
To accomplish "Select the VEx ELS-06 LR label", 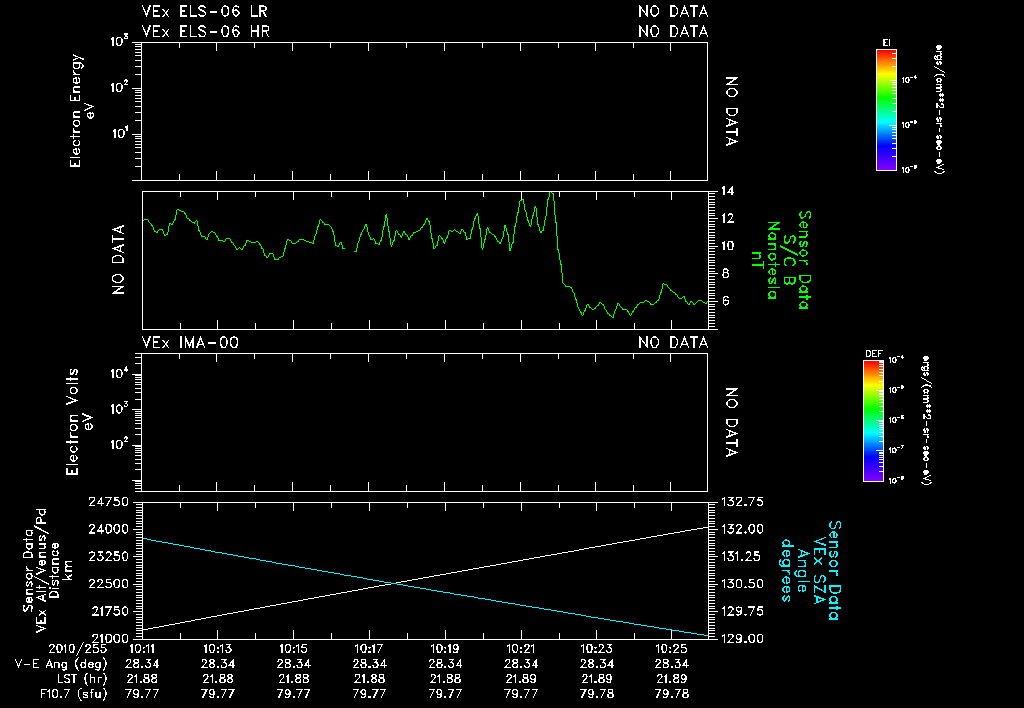I will (204, 11).
